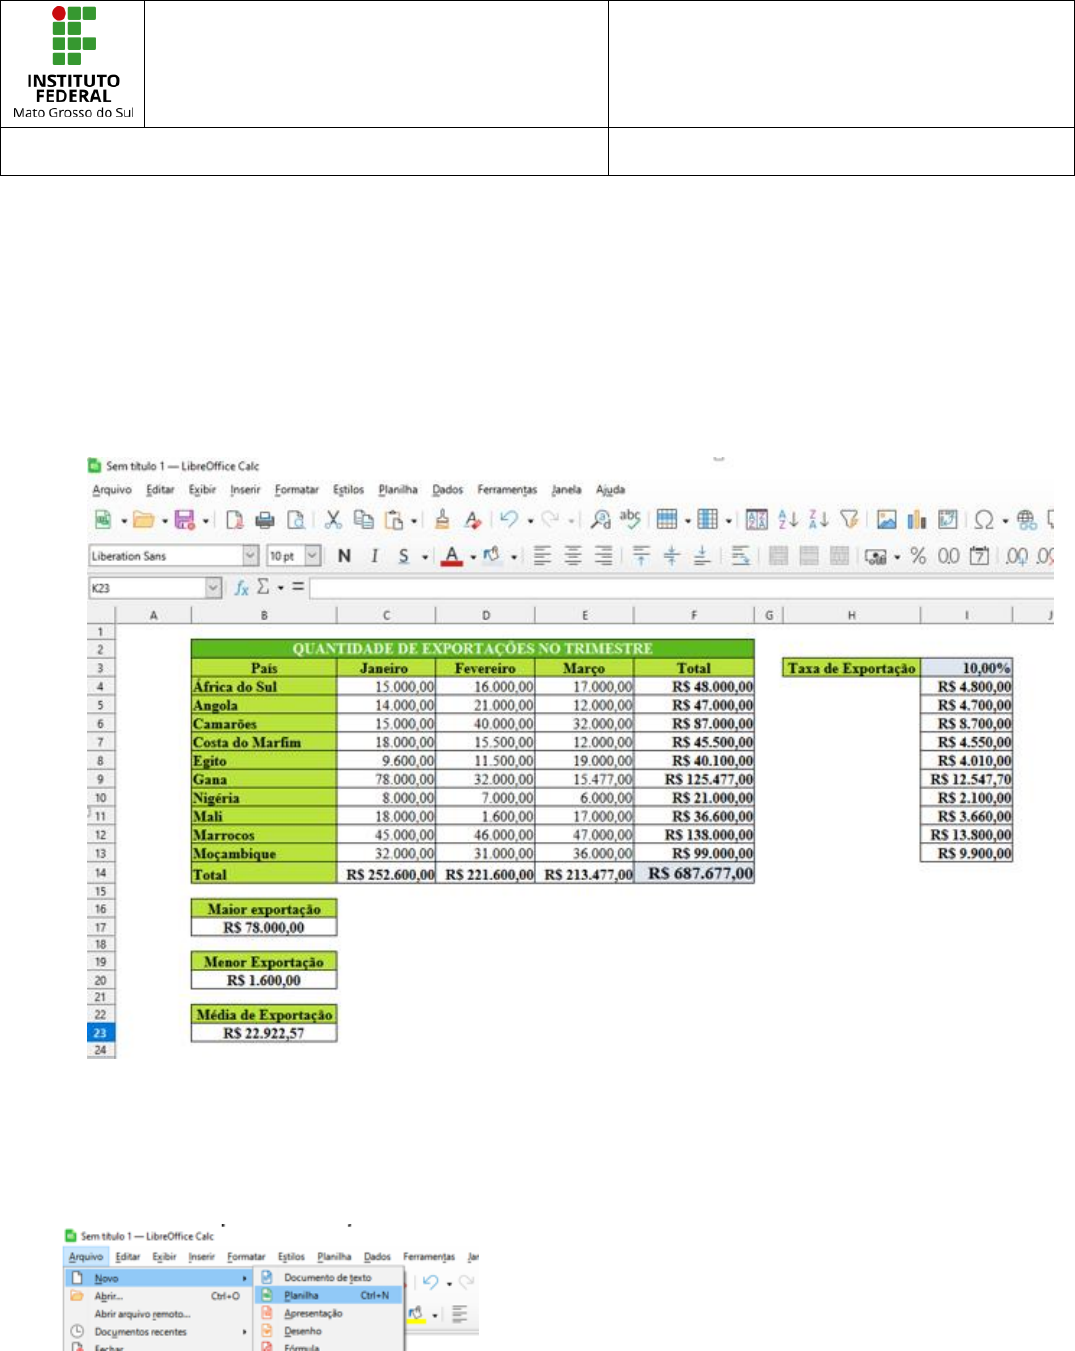Image resolution: width=1075 pixels, height=1351 pixels.
Task: Click the Cut scissors icon
Action: [333, 520]
